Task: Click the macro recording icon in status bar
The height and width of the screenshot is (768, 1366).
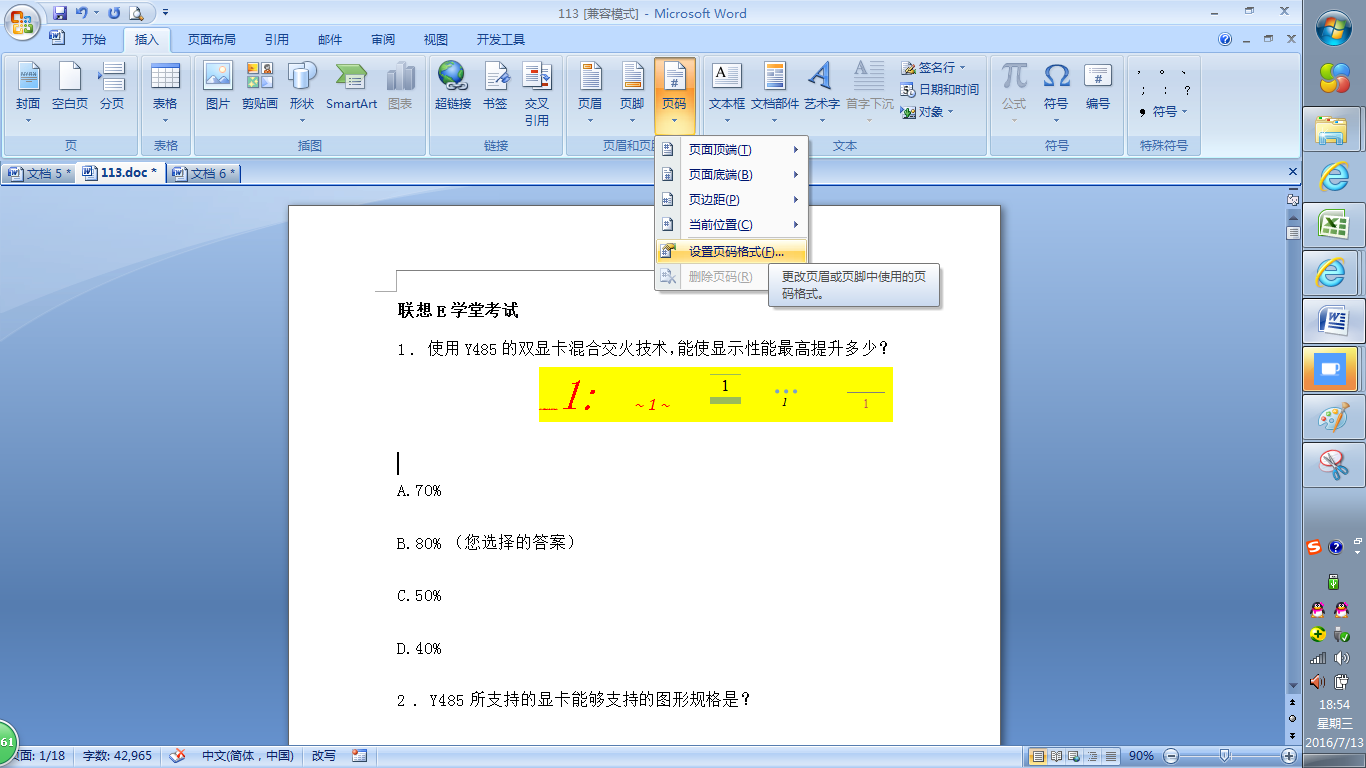Action: point(360,756)
